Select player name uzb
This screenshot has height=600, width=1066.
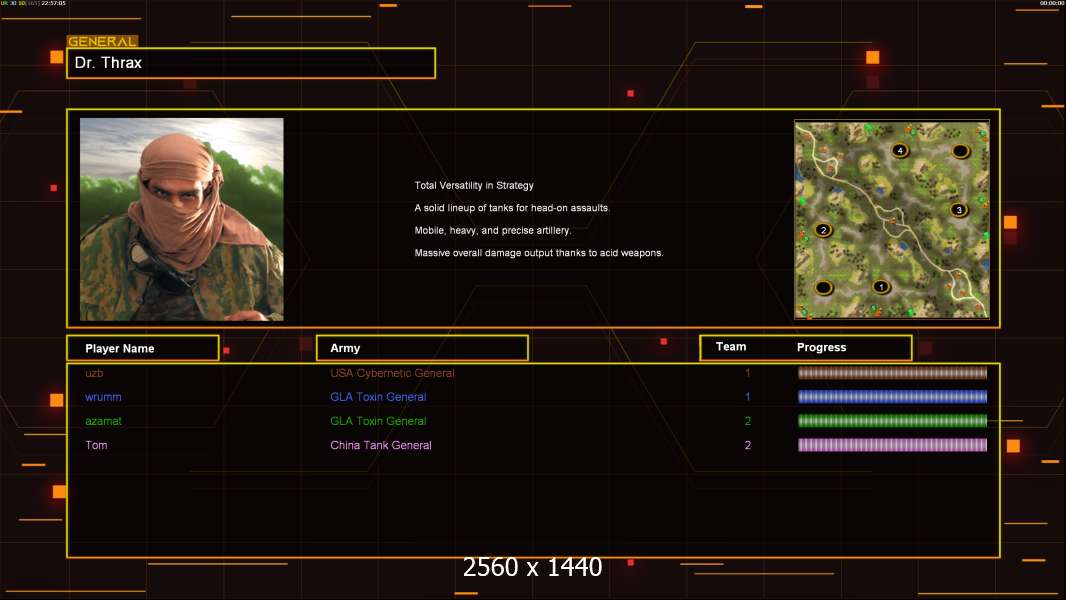94,373
